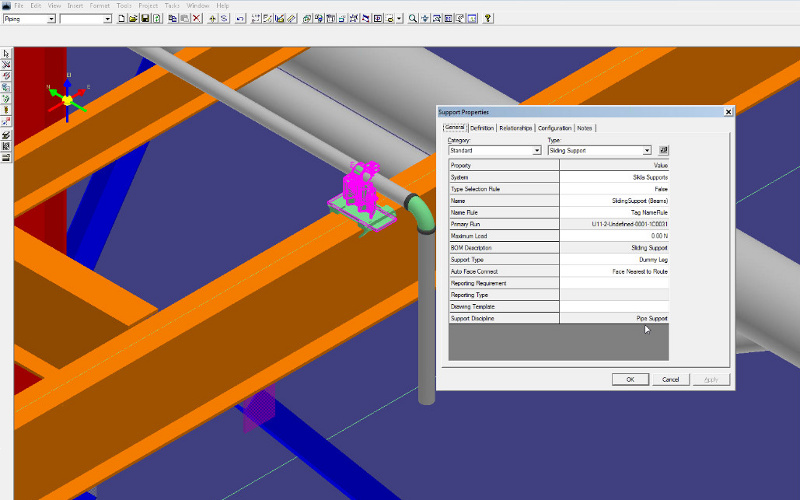Click the OK button
The image size is (800, 500).
[x=631, y=380]
